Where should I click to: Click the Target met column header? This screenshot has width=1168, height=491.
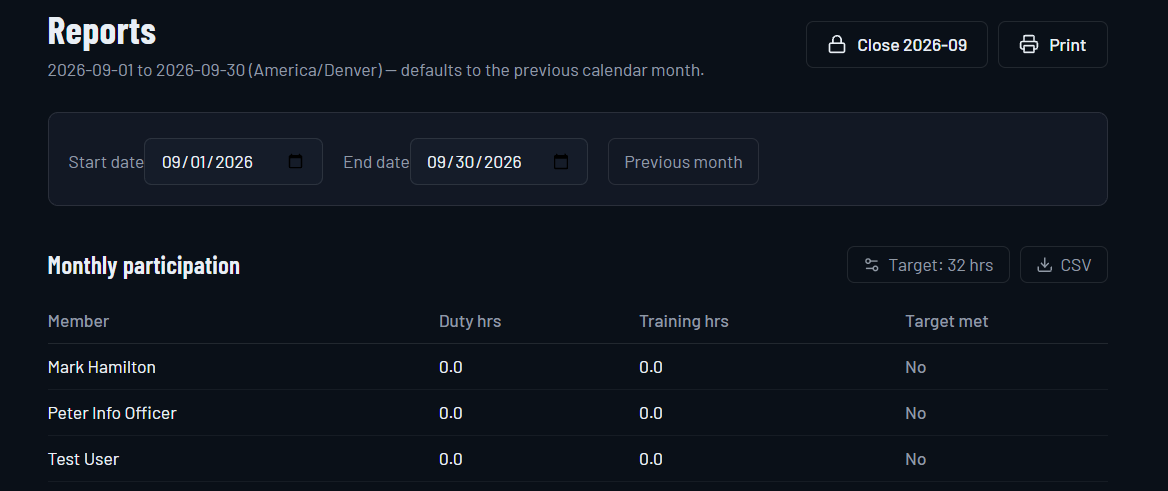pos(947,321)
